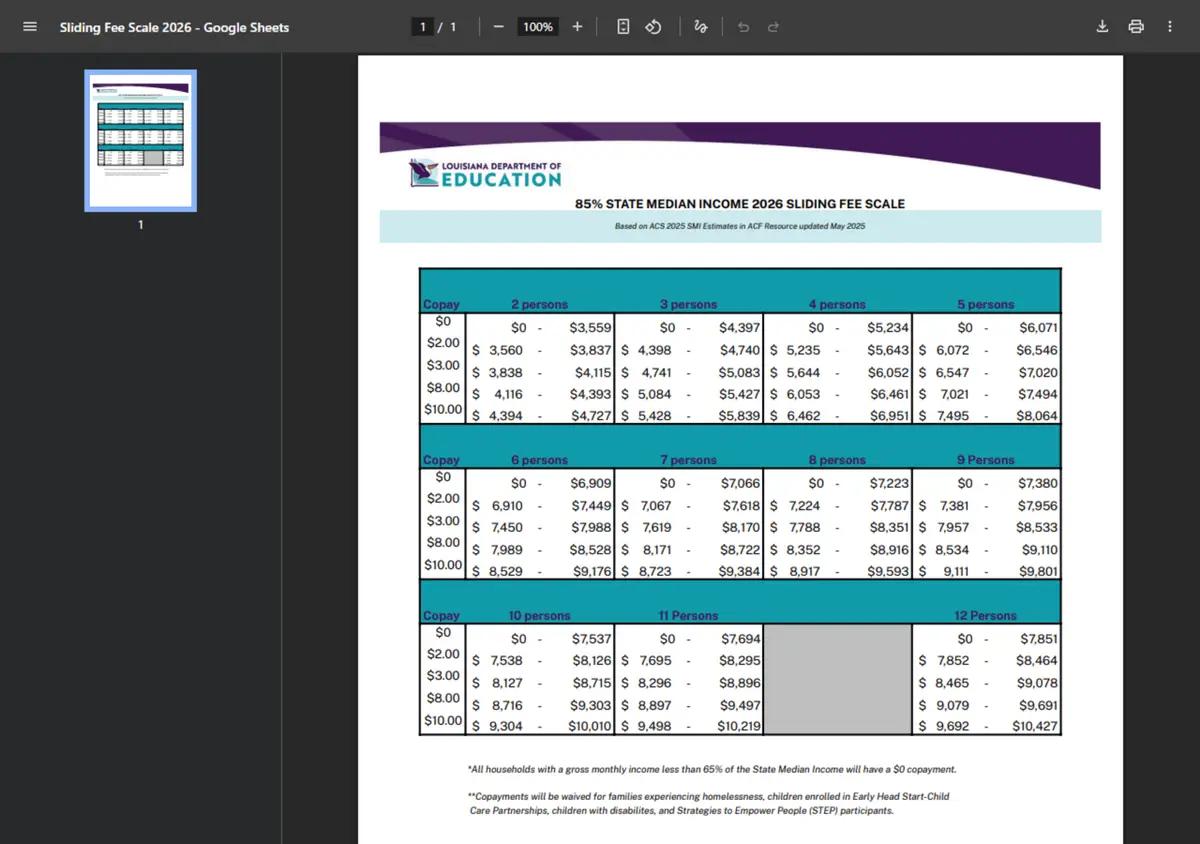Rotate the document counterclockwise
1200x844 pixels.
[653, 27]
